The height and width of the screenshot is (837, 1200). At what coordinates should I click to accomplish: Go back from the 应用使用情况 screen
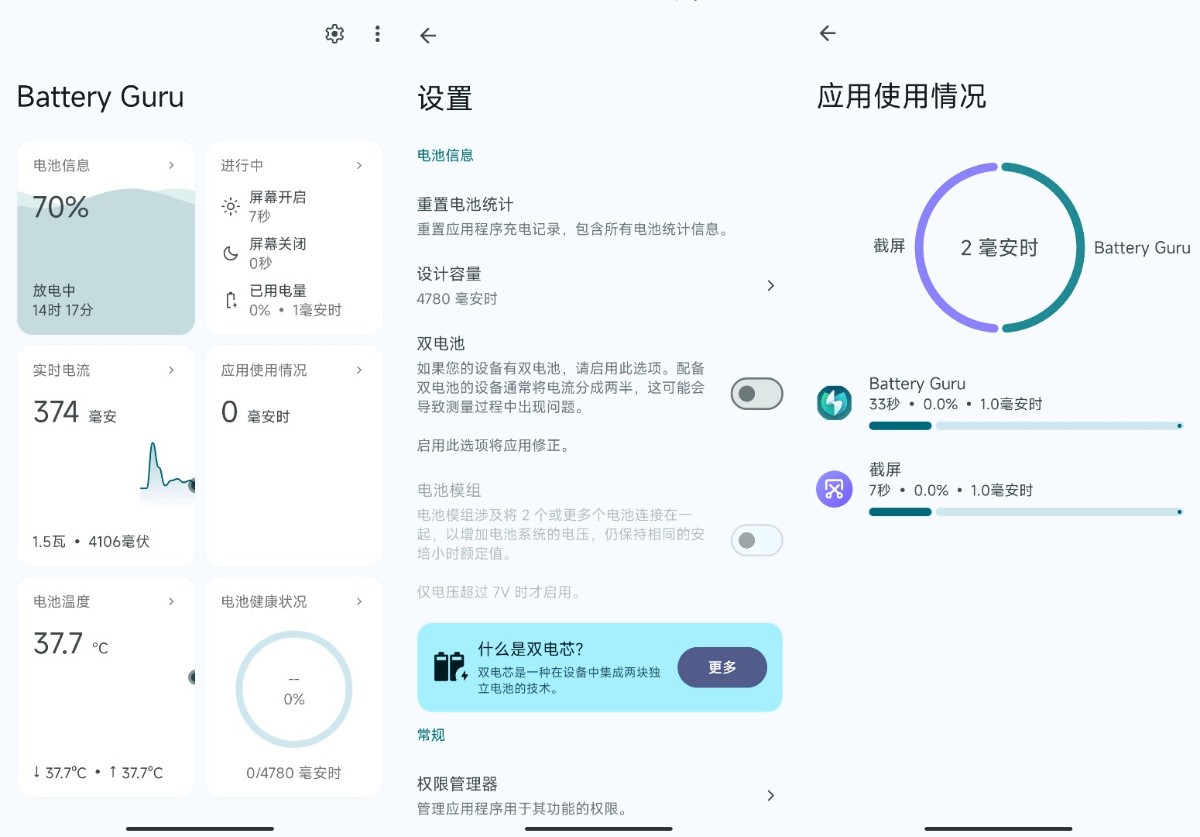pyautogui.click(x=827, y=33)
